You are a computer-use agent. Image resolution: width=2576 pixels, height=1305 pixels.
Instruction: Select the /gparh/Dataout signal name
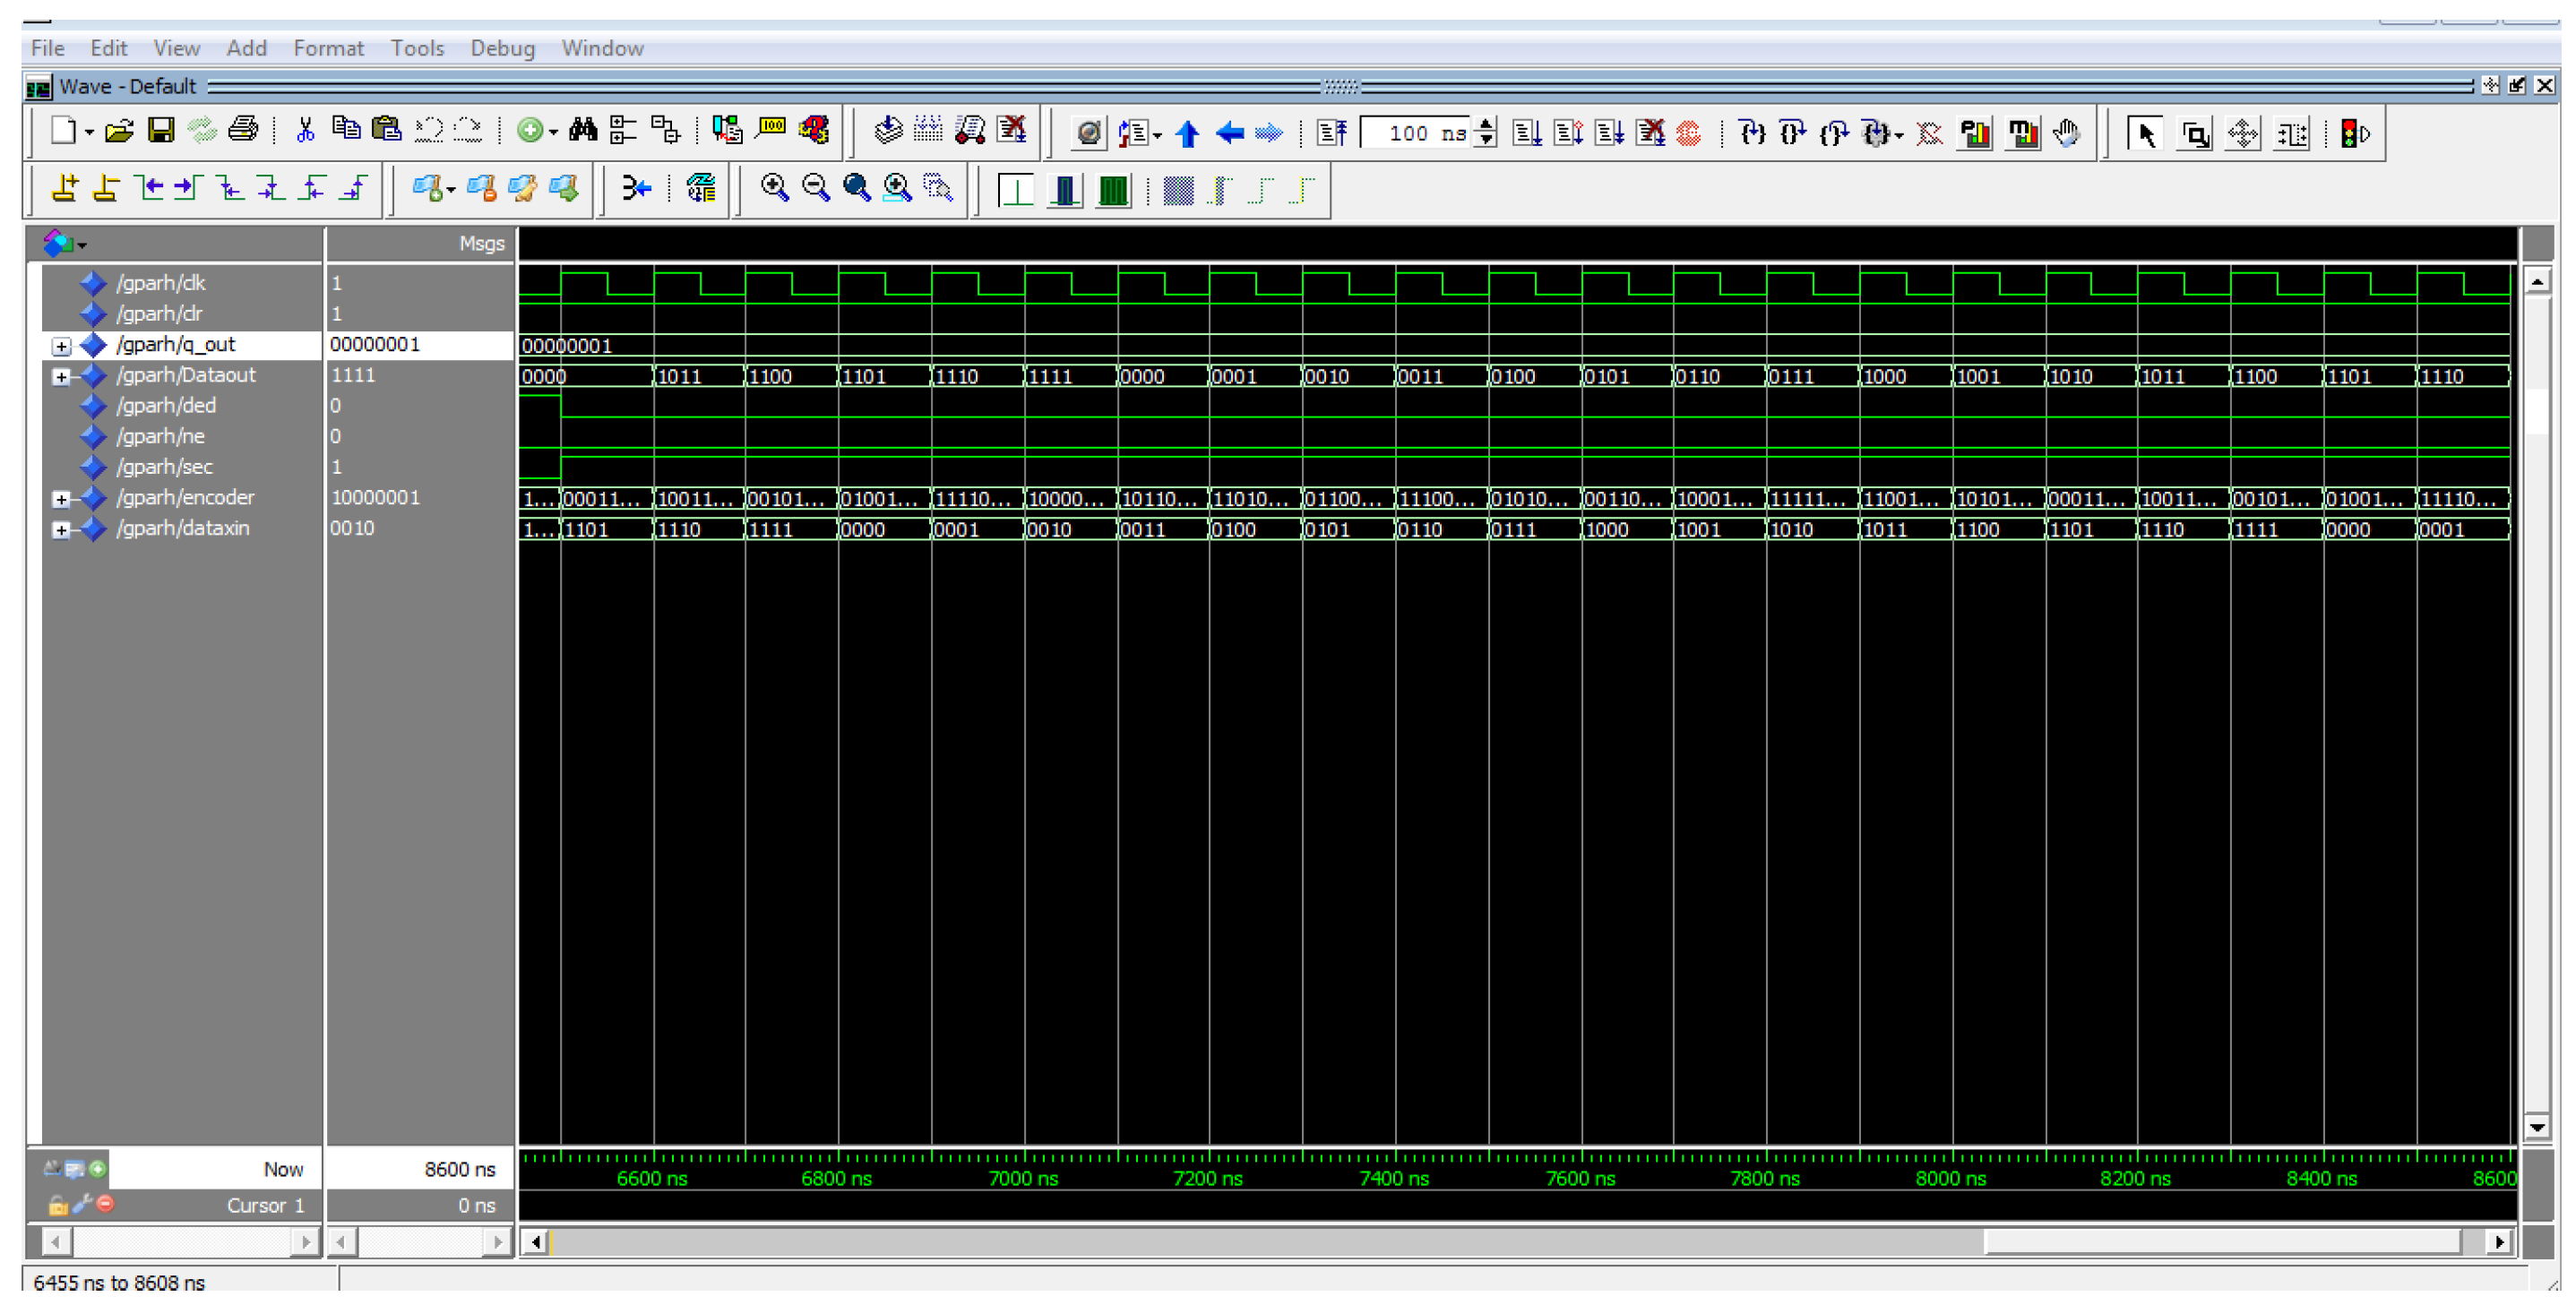click(x=186, y=375)
